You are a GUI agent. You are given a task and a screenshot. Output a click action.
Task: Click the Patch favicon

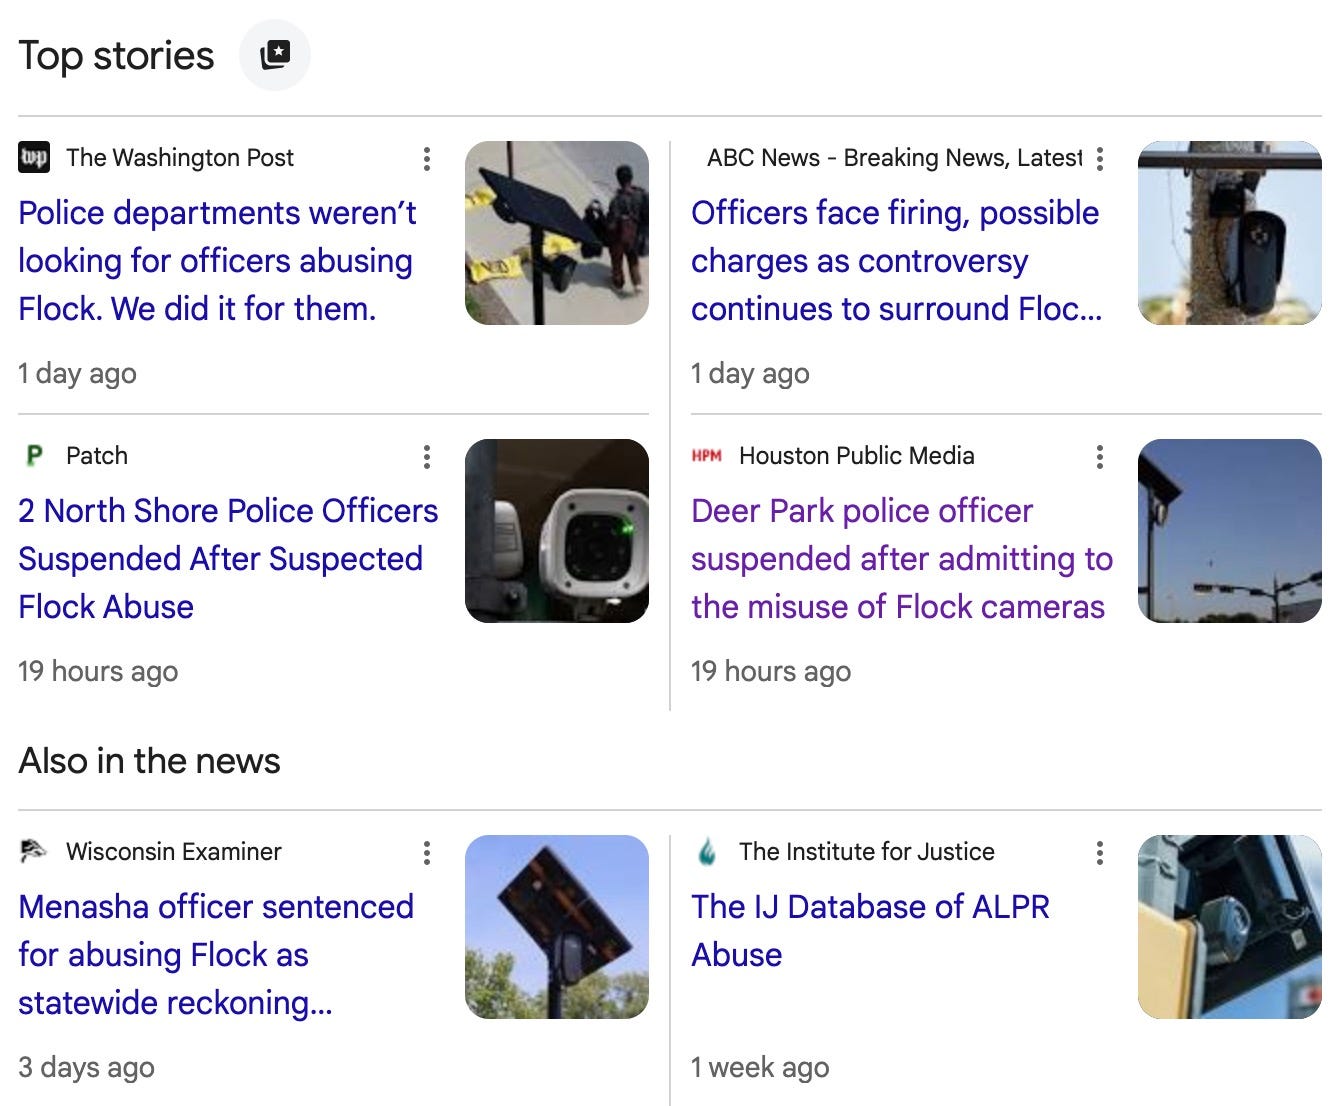click(34, 456)
